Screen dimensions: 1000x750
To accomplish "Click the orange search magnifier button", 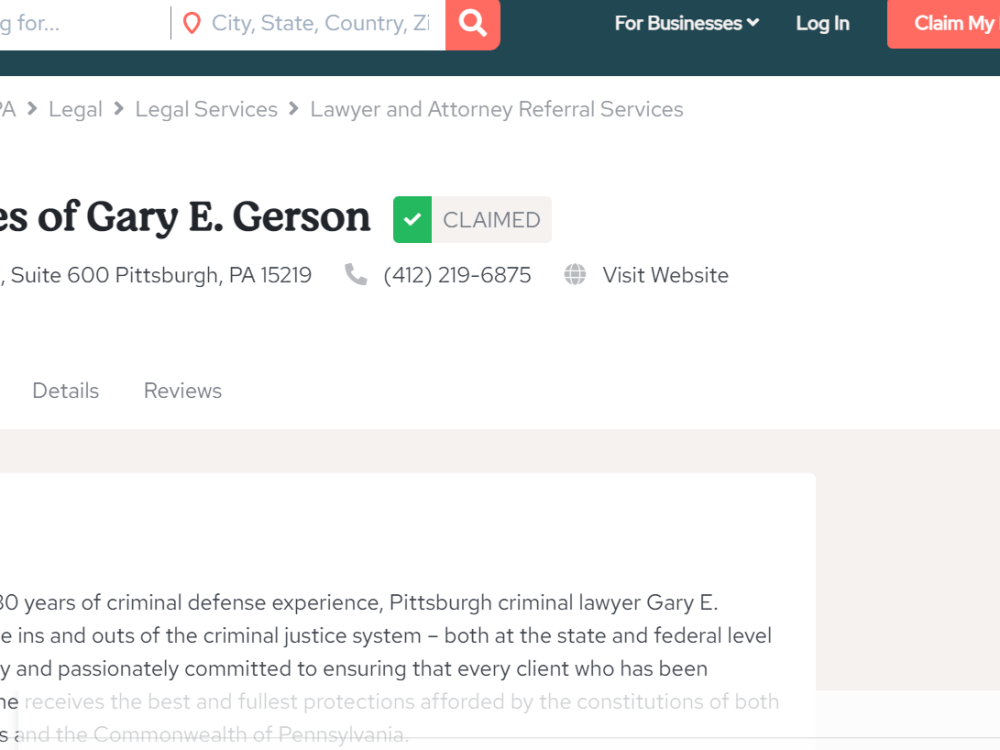I will tap(473, 24).
